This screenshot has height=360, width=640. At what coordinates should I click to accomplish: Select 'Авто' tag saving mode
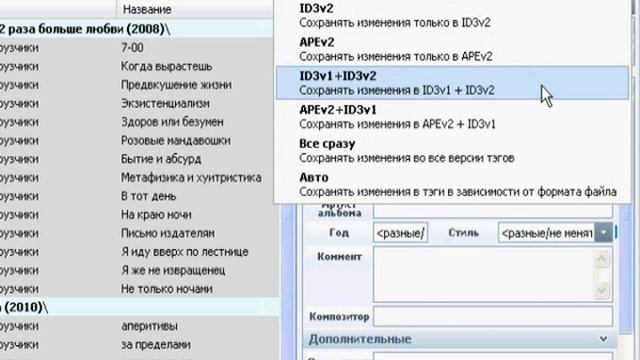point(452,184)
